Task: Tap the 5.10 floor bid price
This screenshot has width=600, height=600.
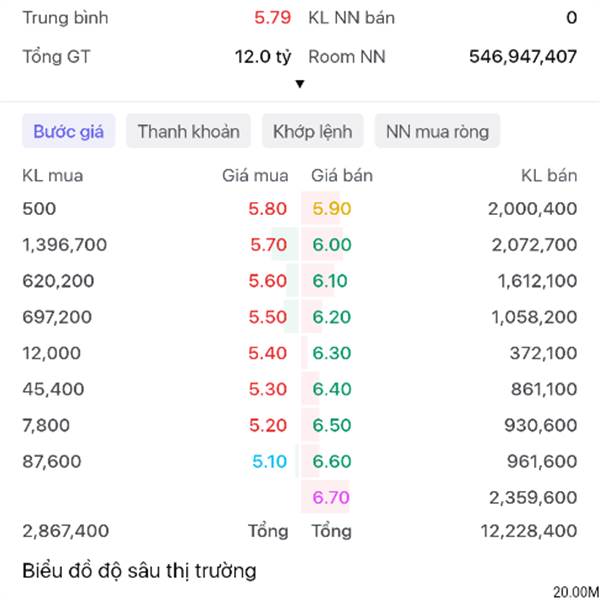Action: click(268, 461)
